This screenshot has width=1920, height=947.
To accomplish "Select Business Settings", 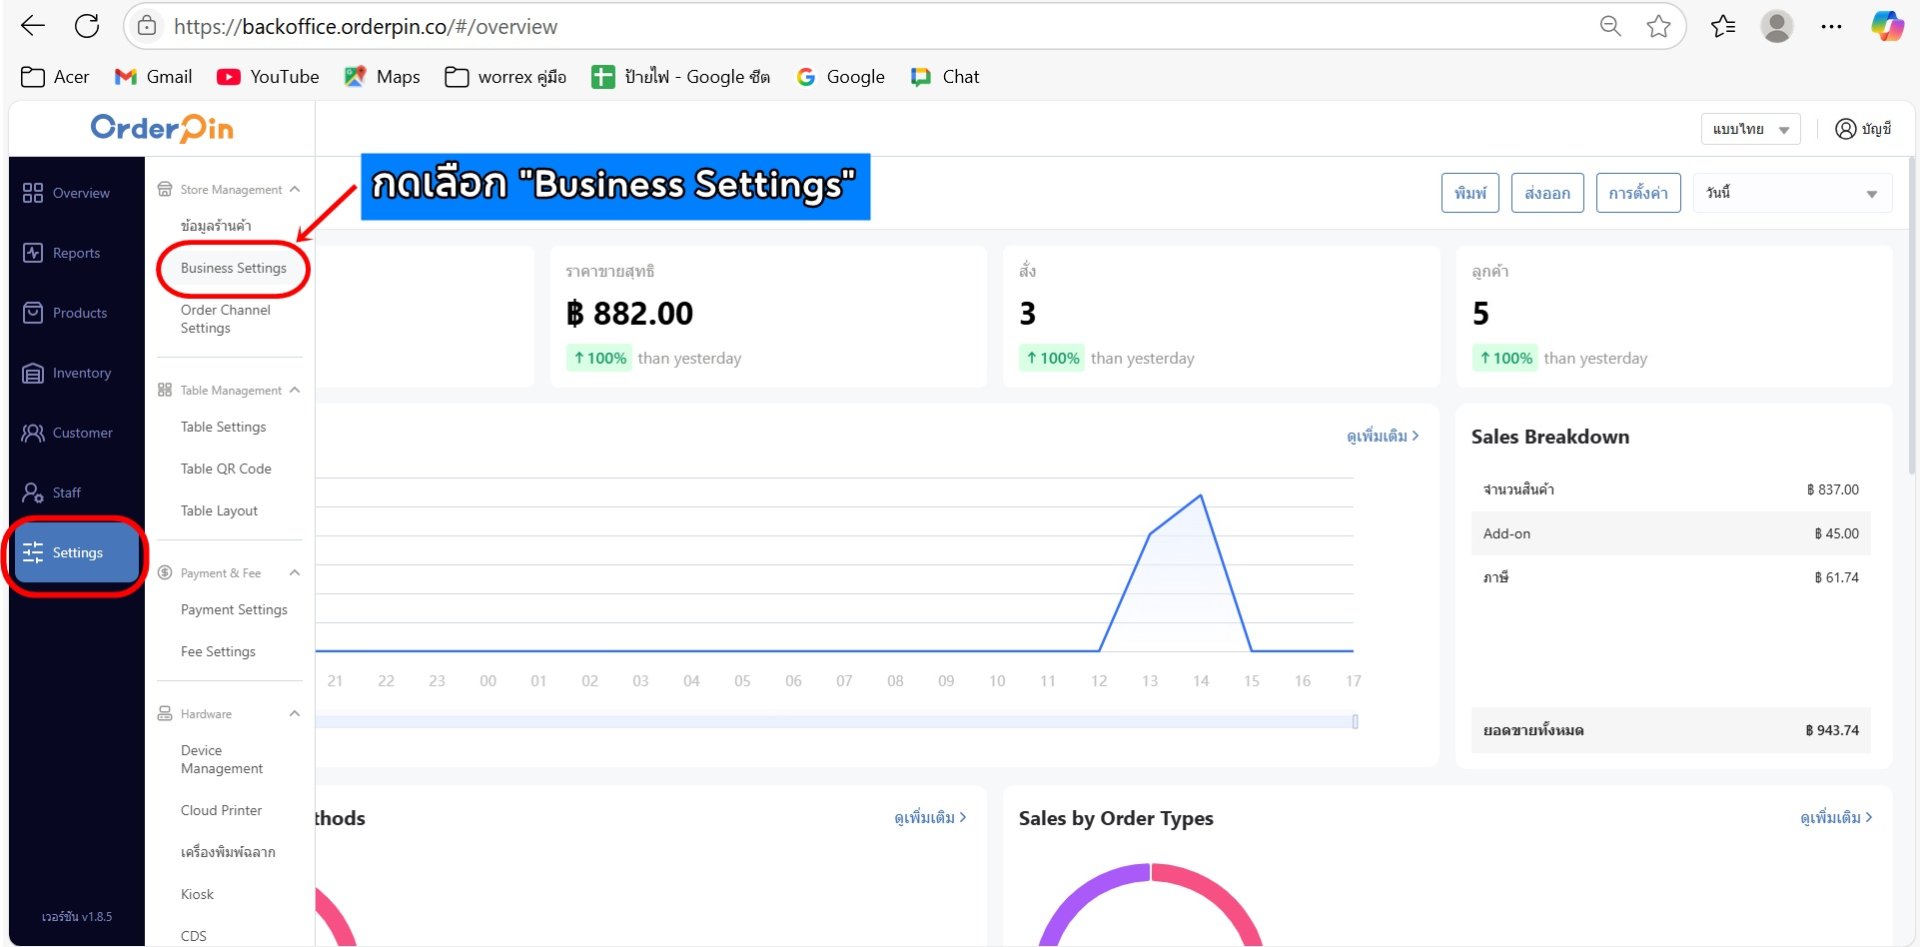I will (x=233, y=268).
